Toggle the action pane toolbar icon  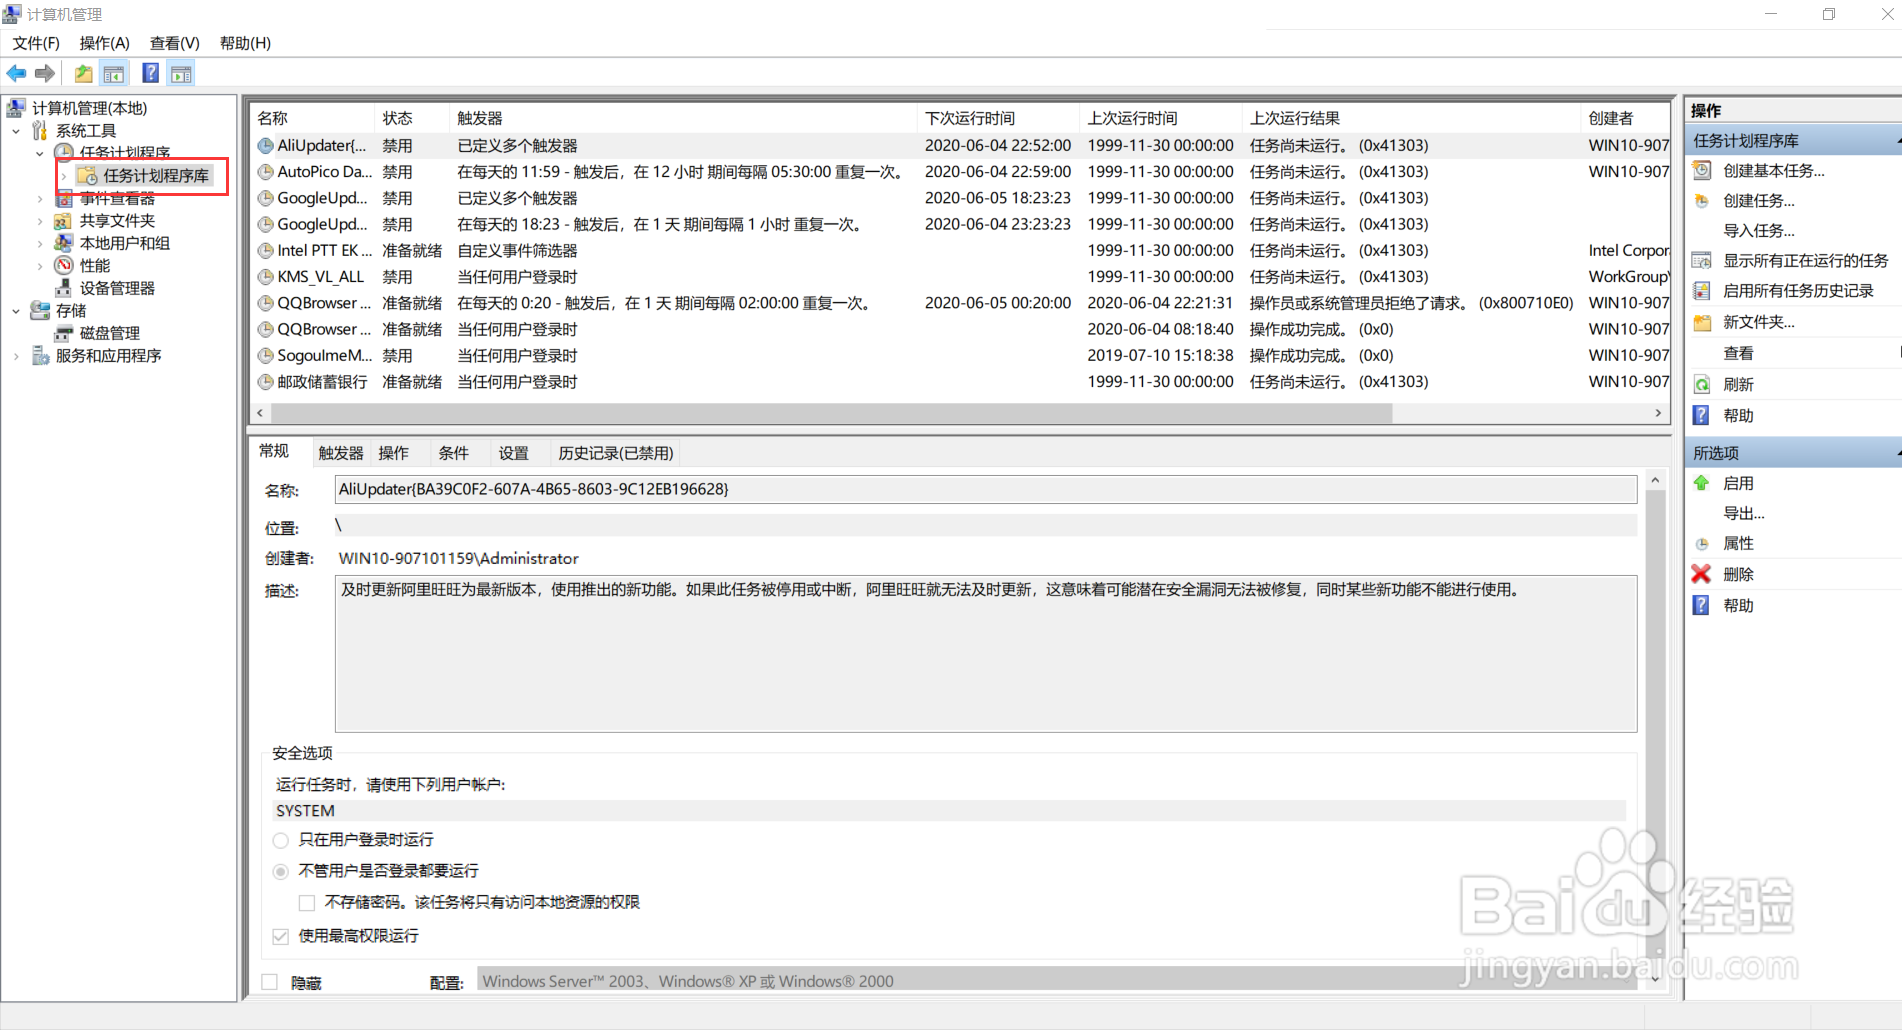coord(181,73)
